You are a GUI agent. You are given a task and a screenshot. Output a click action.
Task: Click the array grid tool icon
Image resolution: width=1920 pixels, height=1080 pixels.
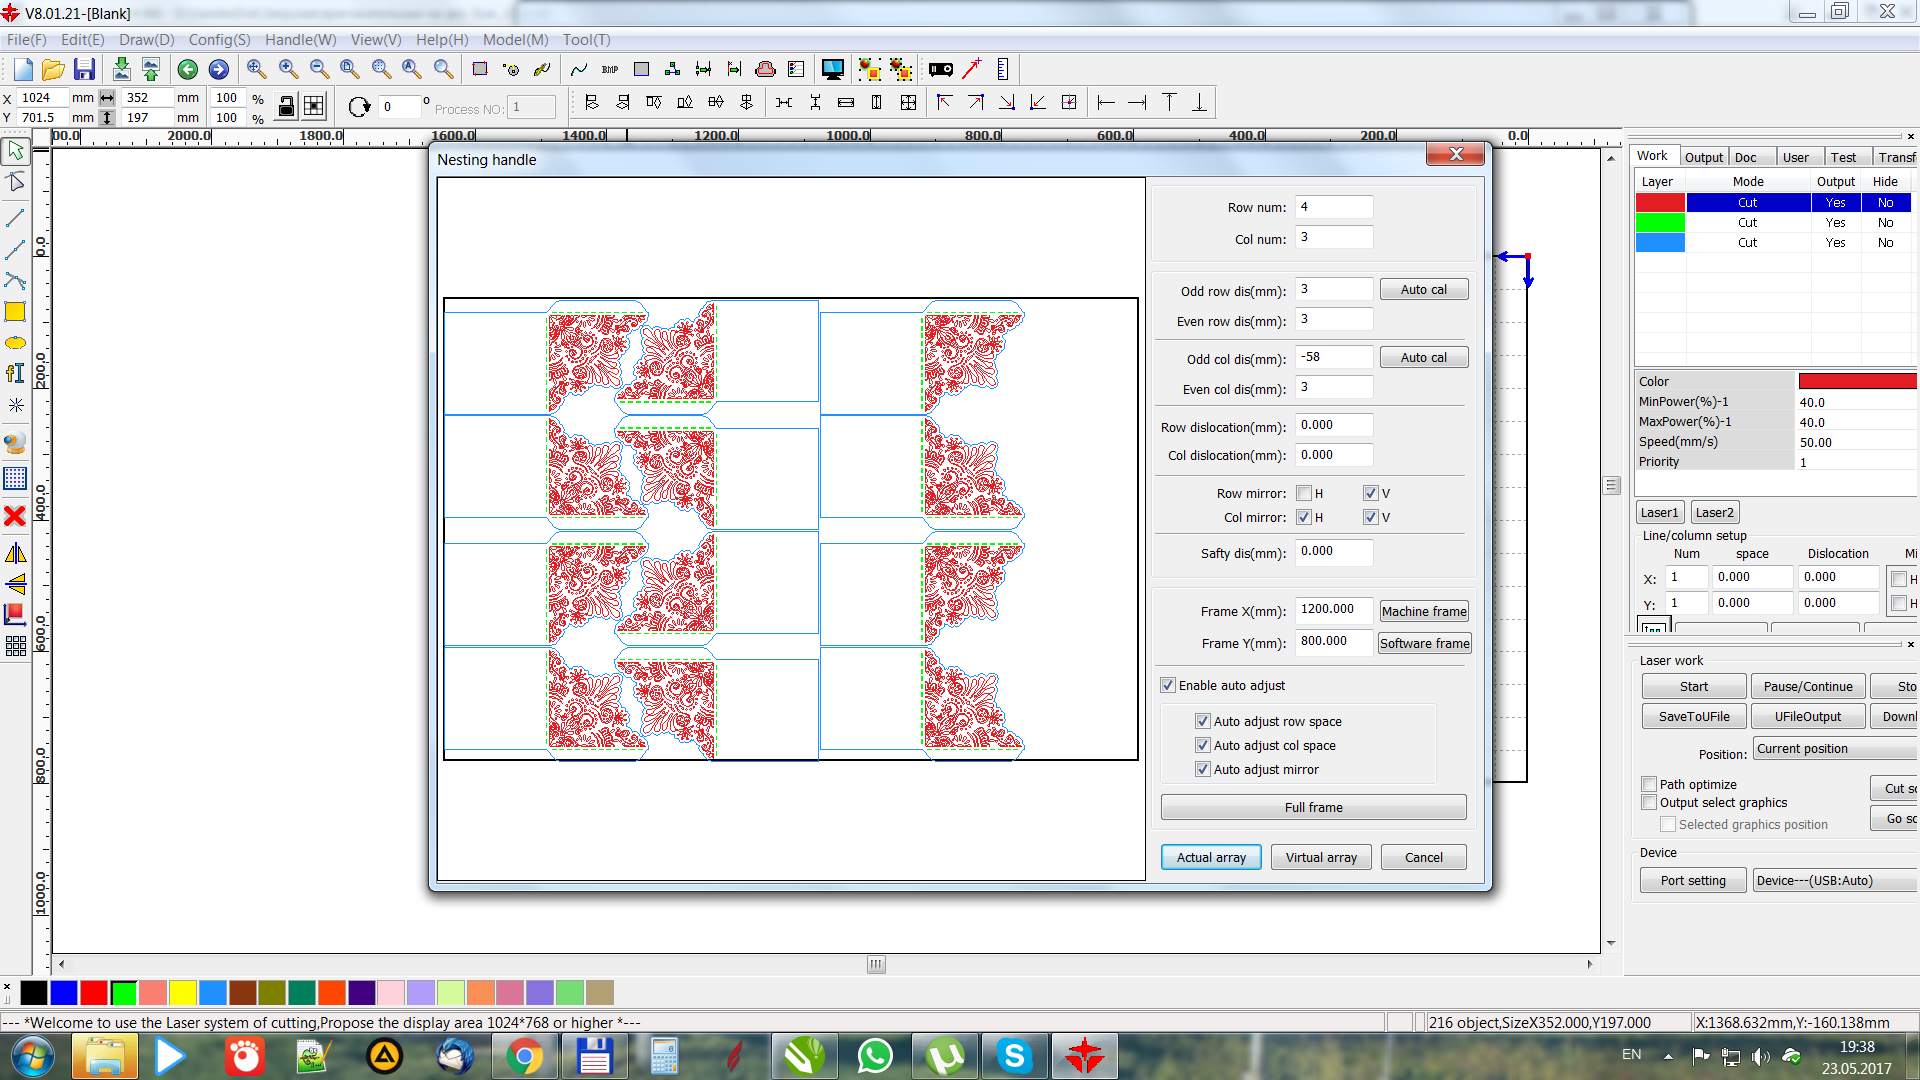click(15, 646)
